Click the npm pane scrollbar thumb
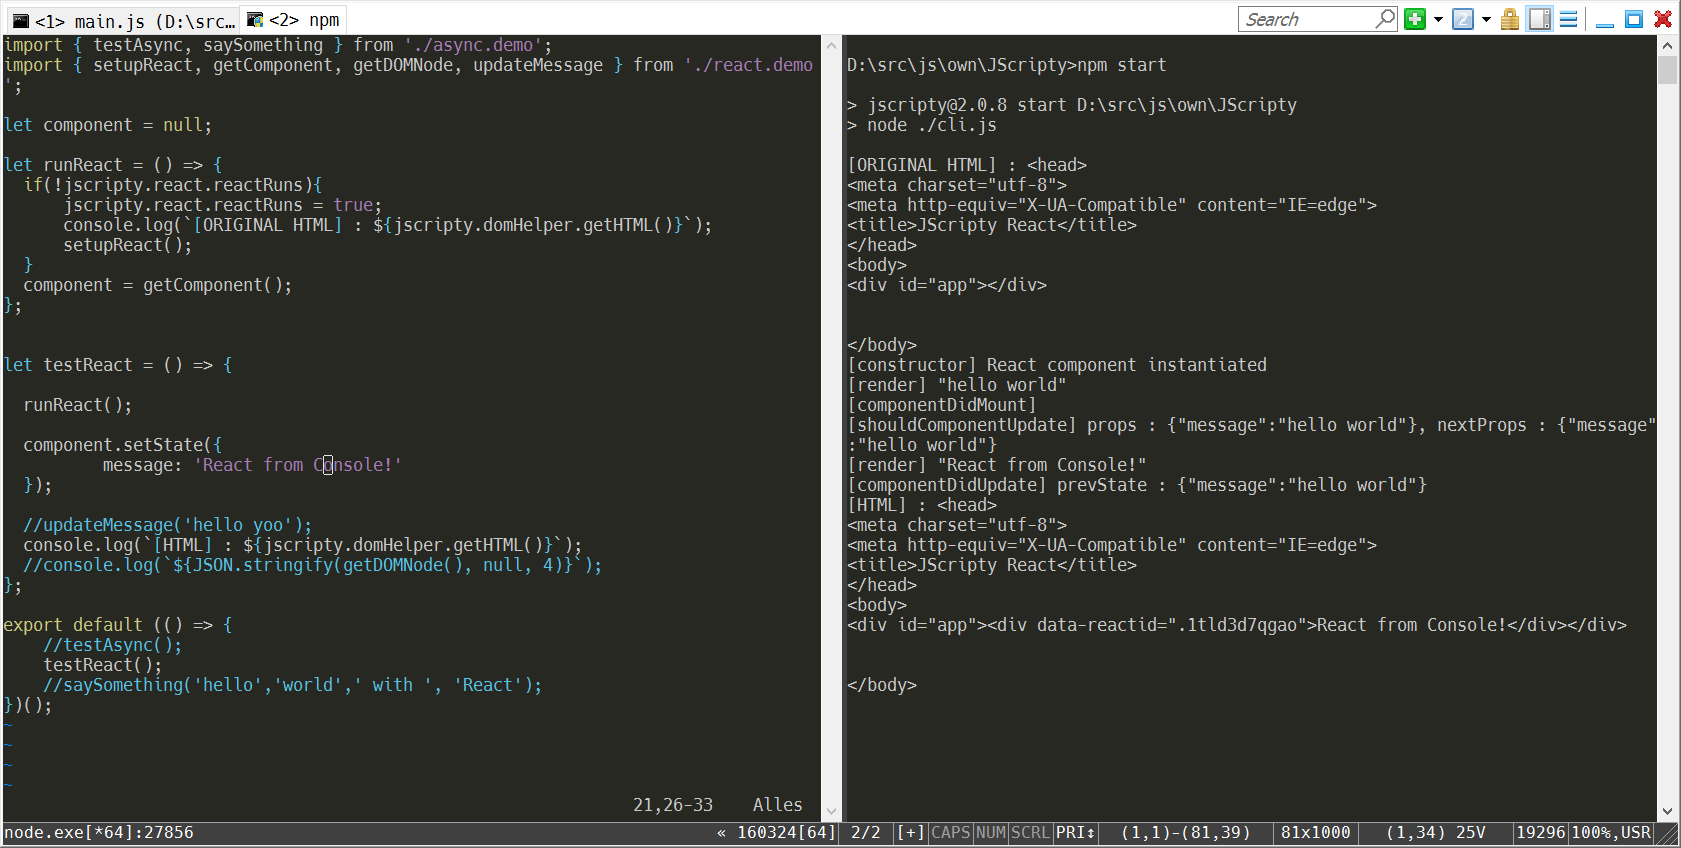 [1667, 70]
